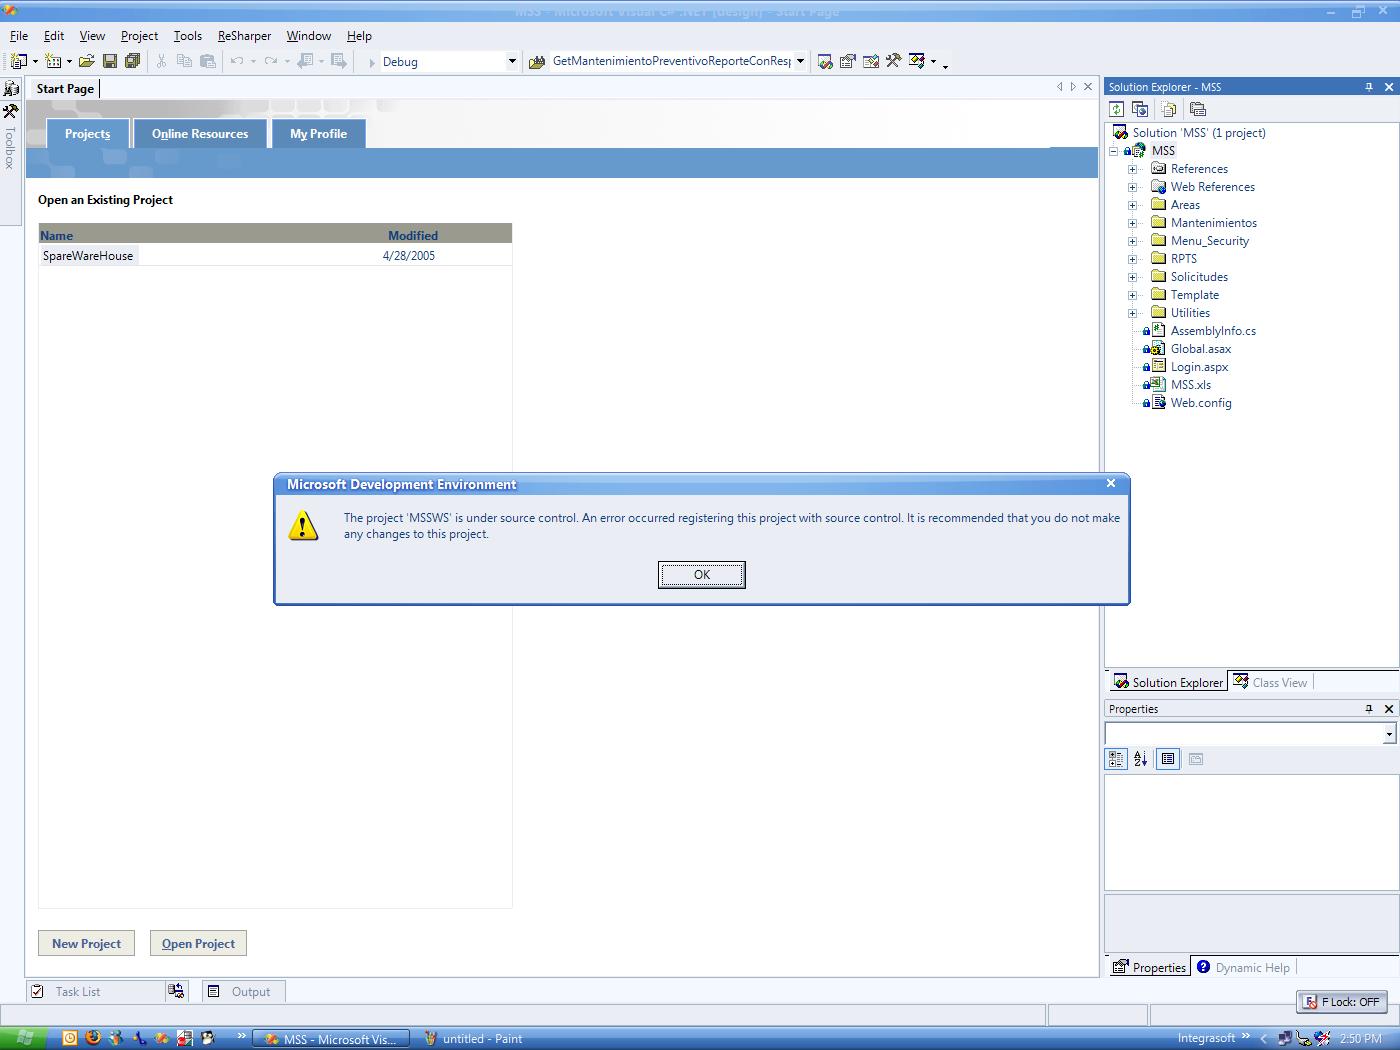Click Show All Files icon in Solution Explorer
This screenshot has height=1050, width=1400.
[1169, 109]
